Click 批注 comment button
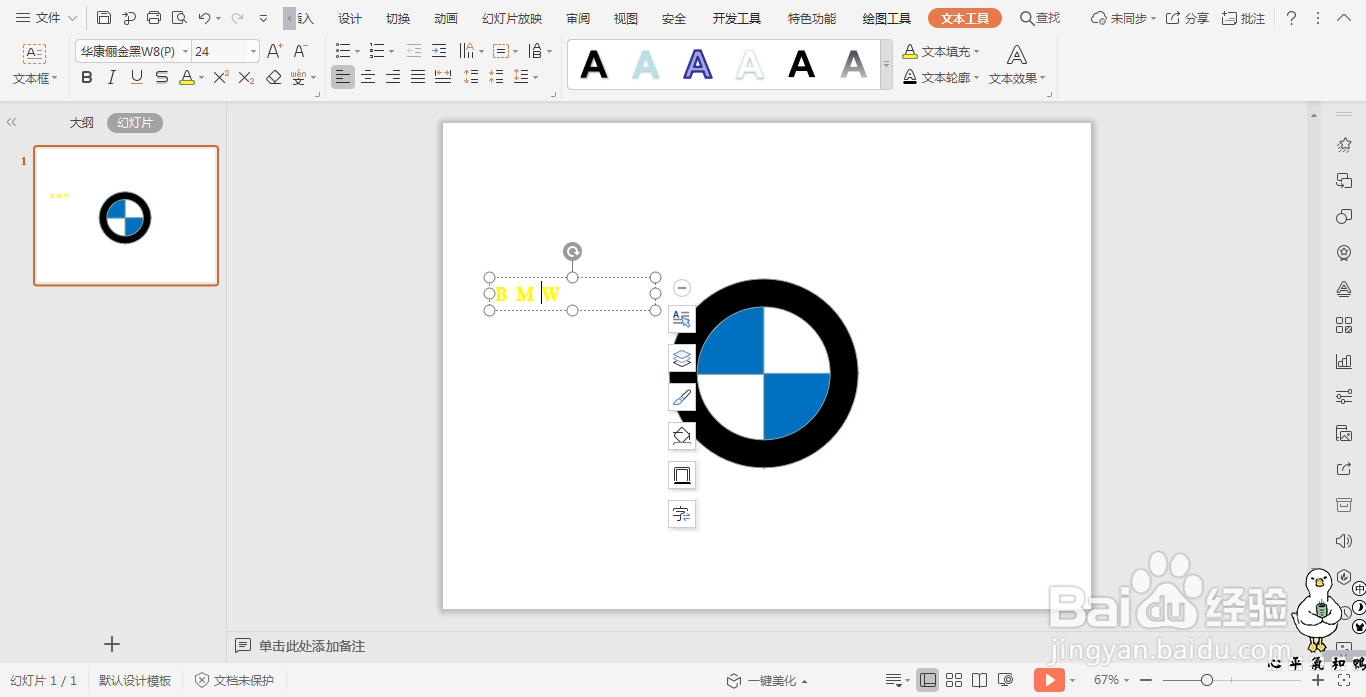This screenshot has height=697, width=1366. (x=1243, y=18)
